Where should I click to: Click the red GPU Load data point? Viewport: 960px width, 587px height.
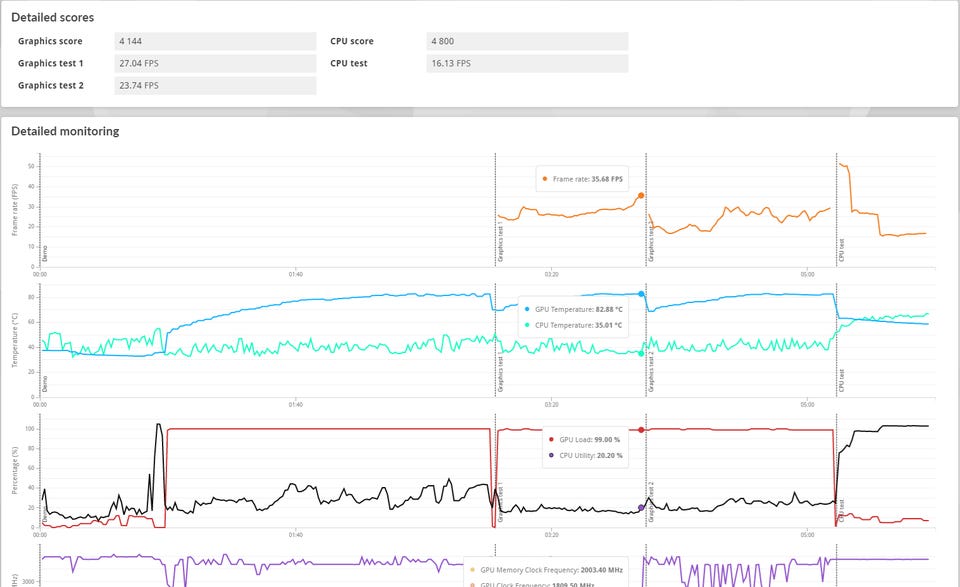641,430
